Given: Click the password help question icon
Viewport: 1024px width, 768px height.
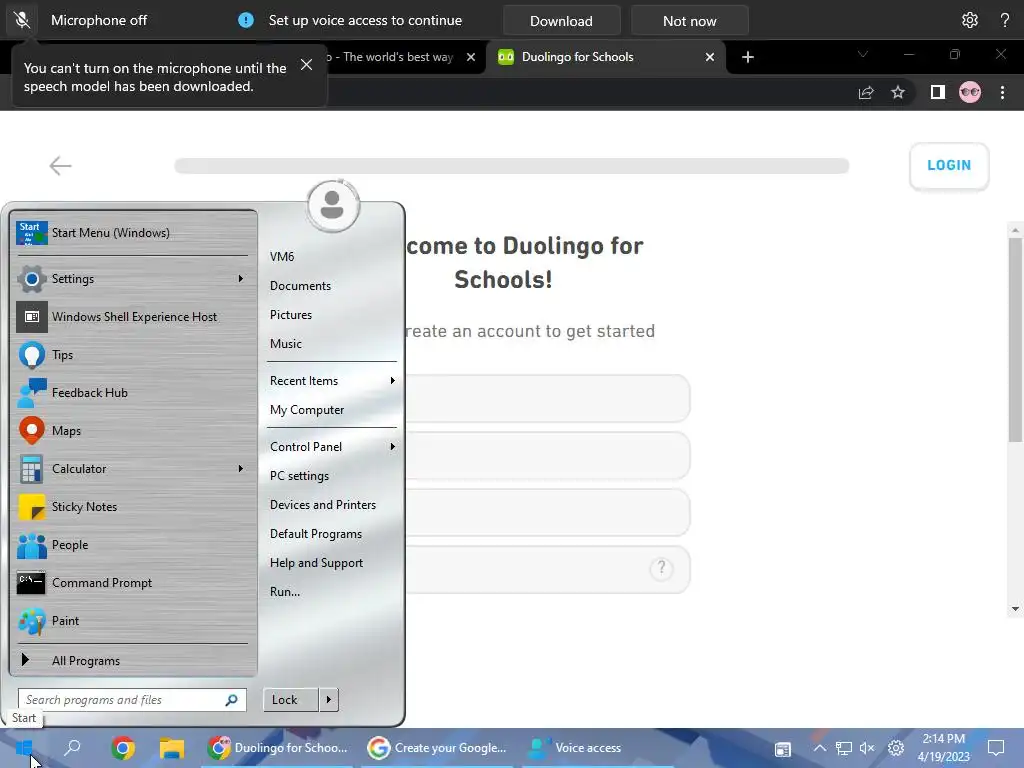Looking at the screenshot, I should pos(661,568).
